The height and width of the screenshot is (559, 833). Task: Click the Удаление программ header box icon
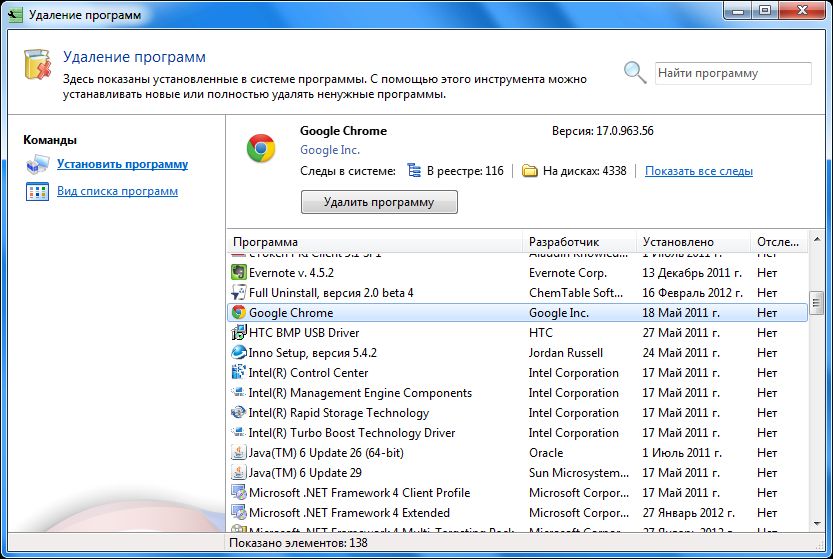(38, 65)
